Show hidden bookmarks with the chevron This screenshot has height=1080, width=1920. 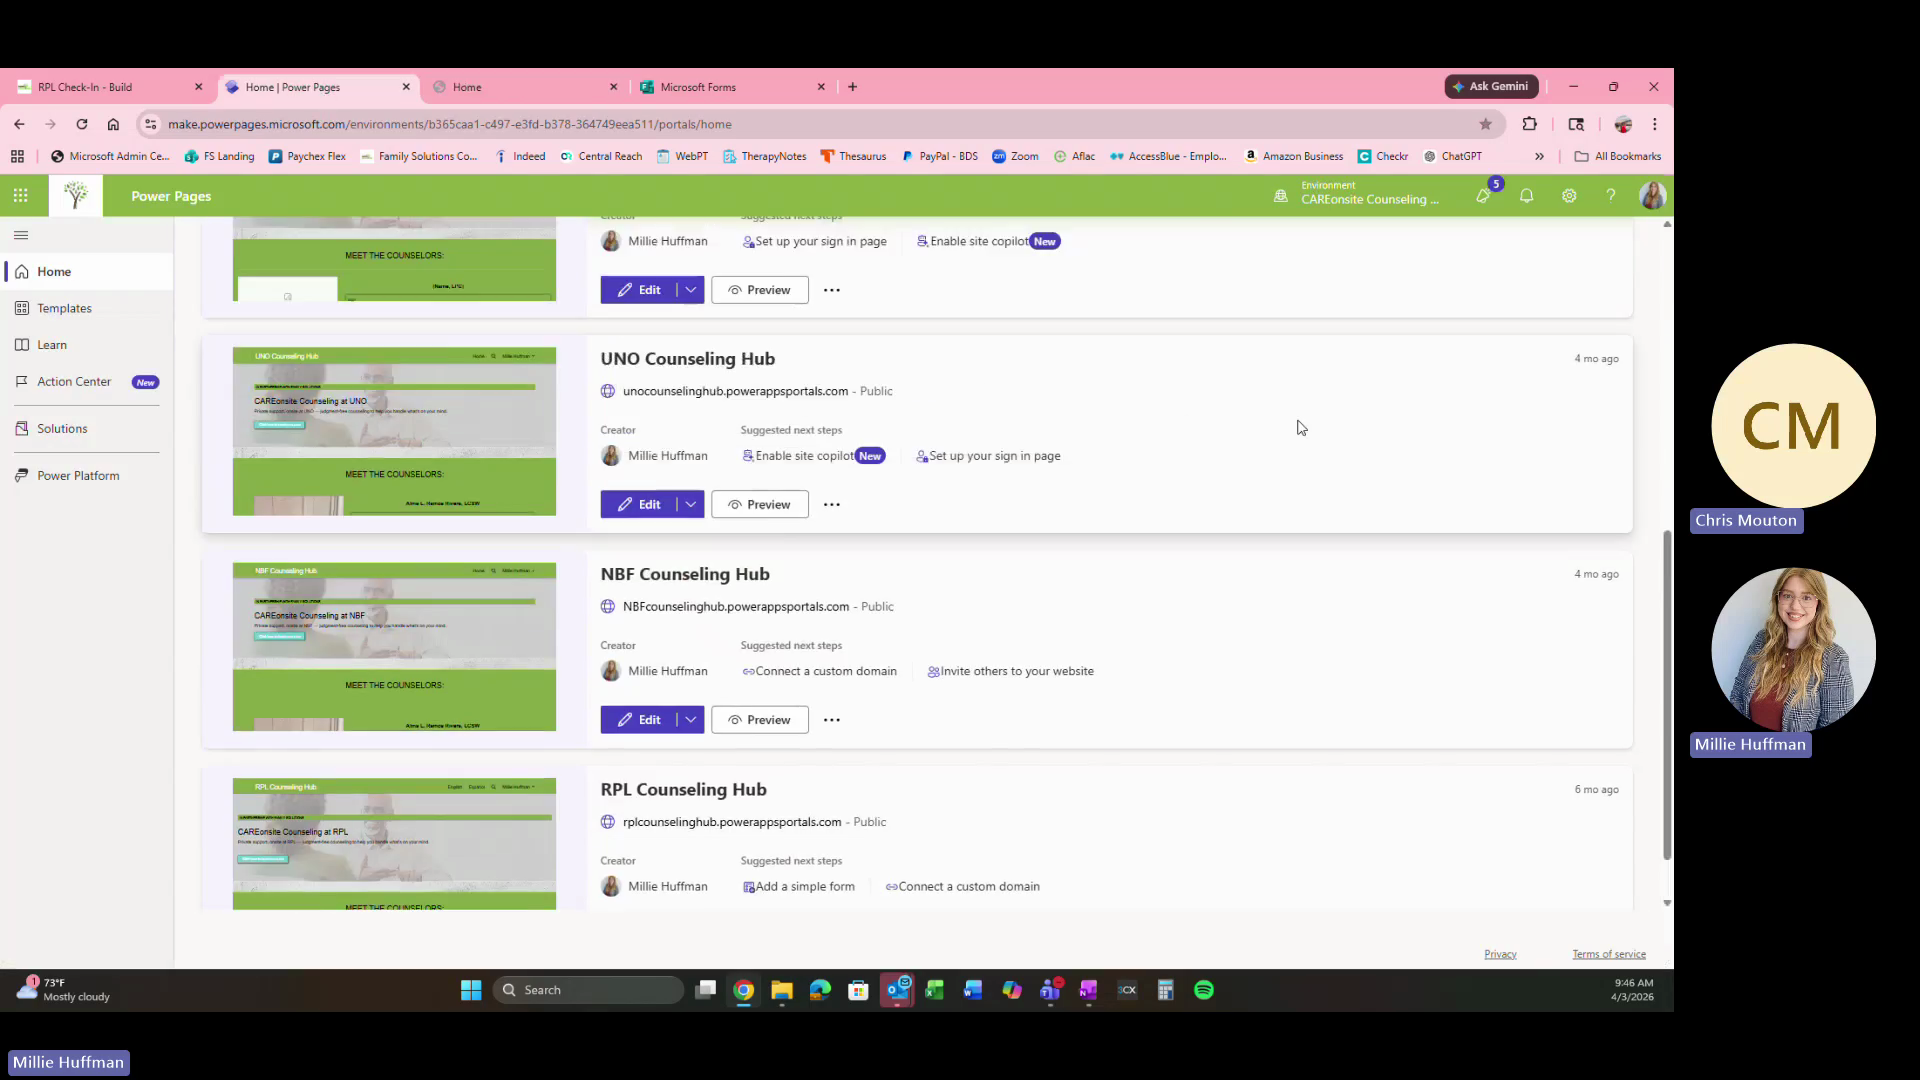[x=1539, y=156]
